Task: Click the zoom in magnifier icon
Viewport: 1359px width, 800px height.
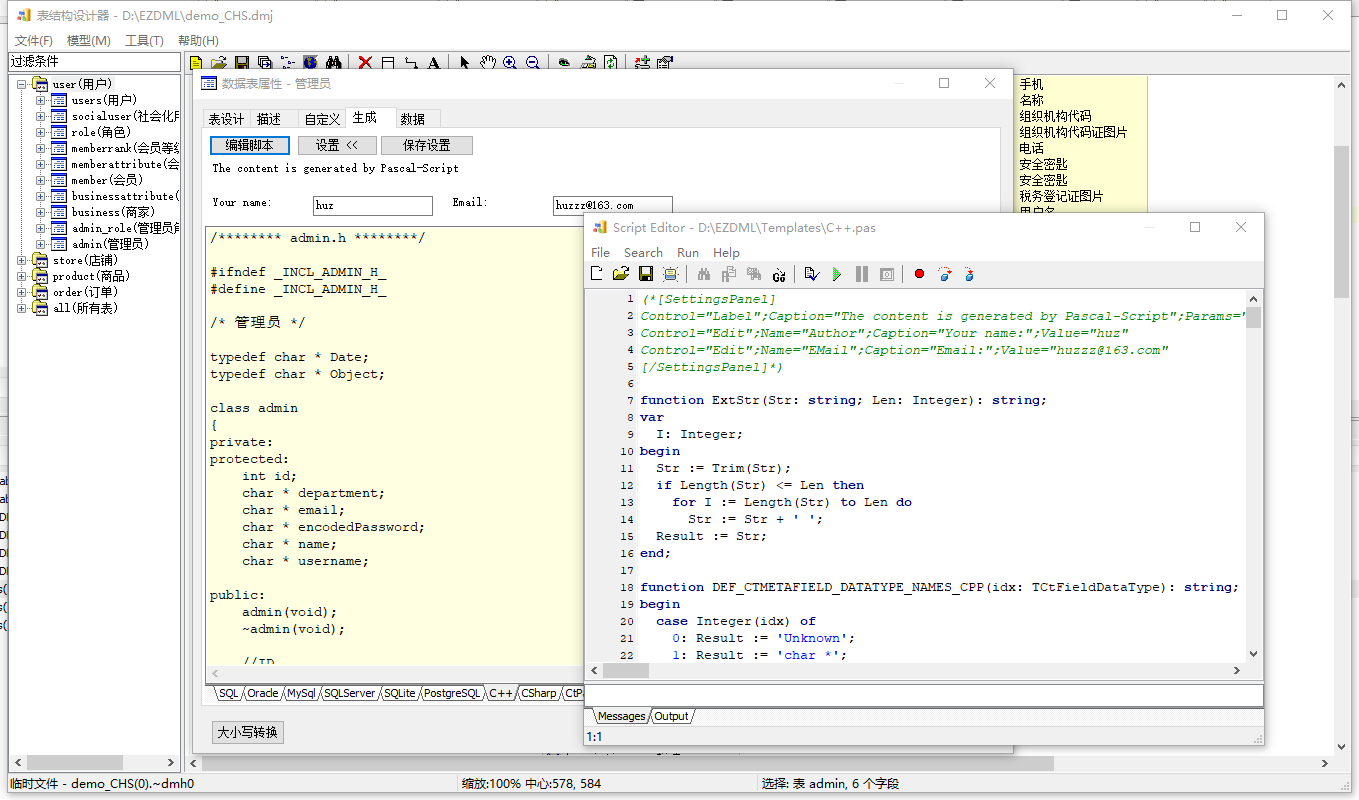Action: [510, 62]
